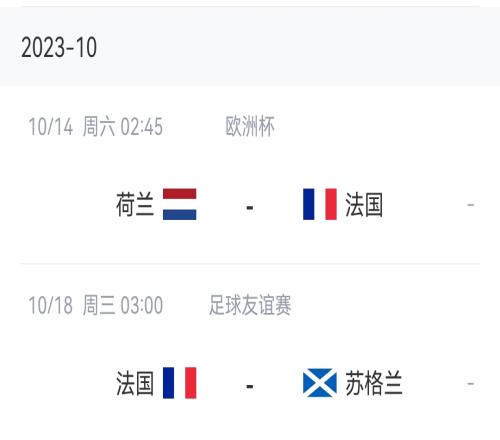Click the divider between the two matches
Screen dimensions: 500x440
pyautogui.click(x=250, y=264)
